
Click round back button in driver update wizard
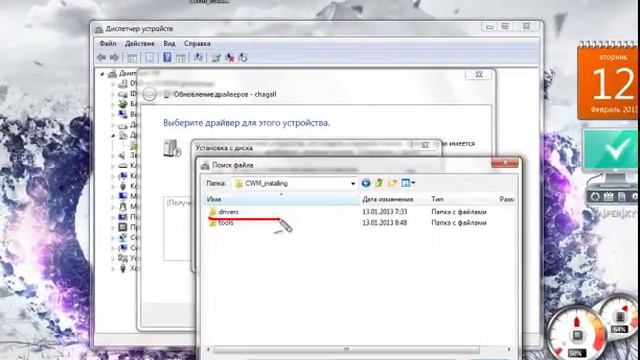tap(149, 94)
